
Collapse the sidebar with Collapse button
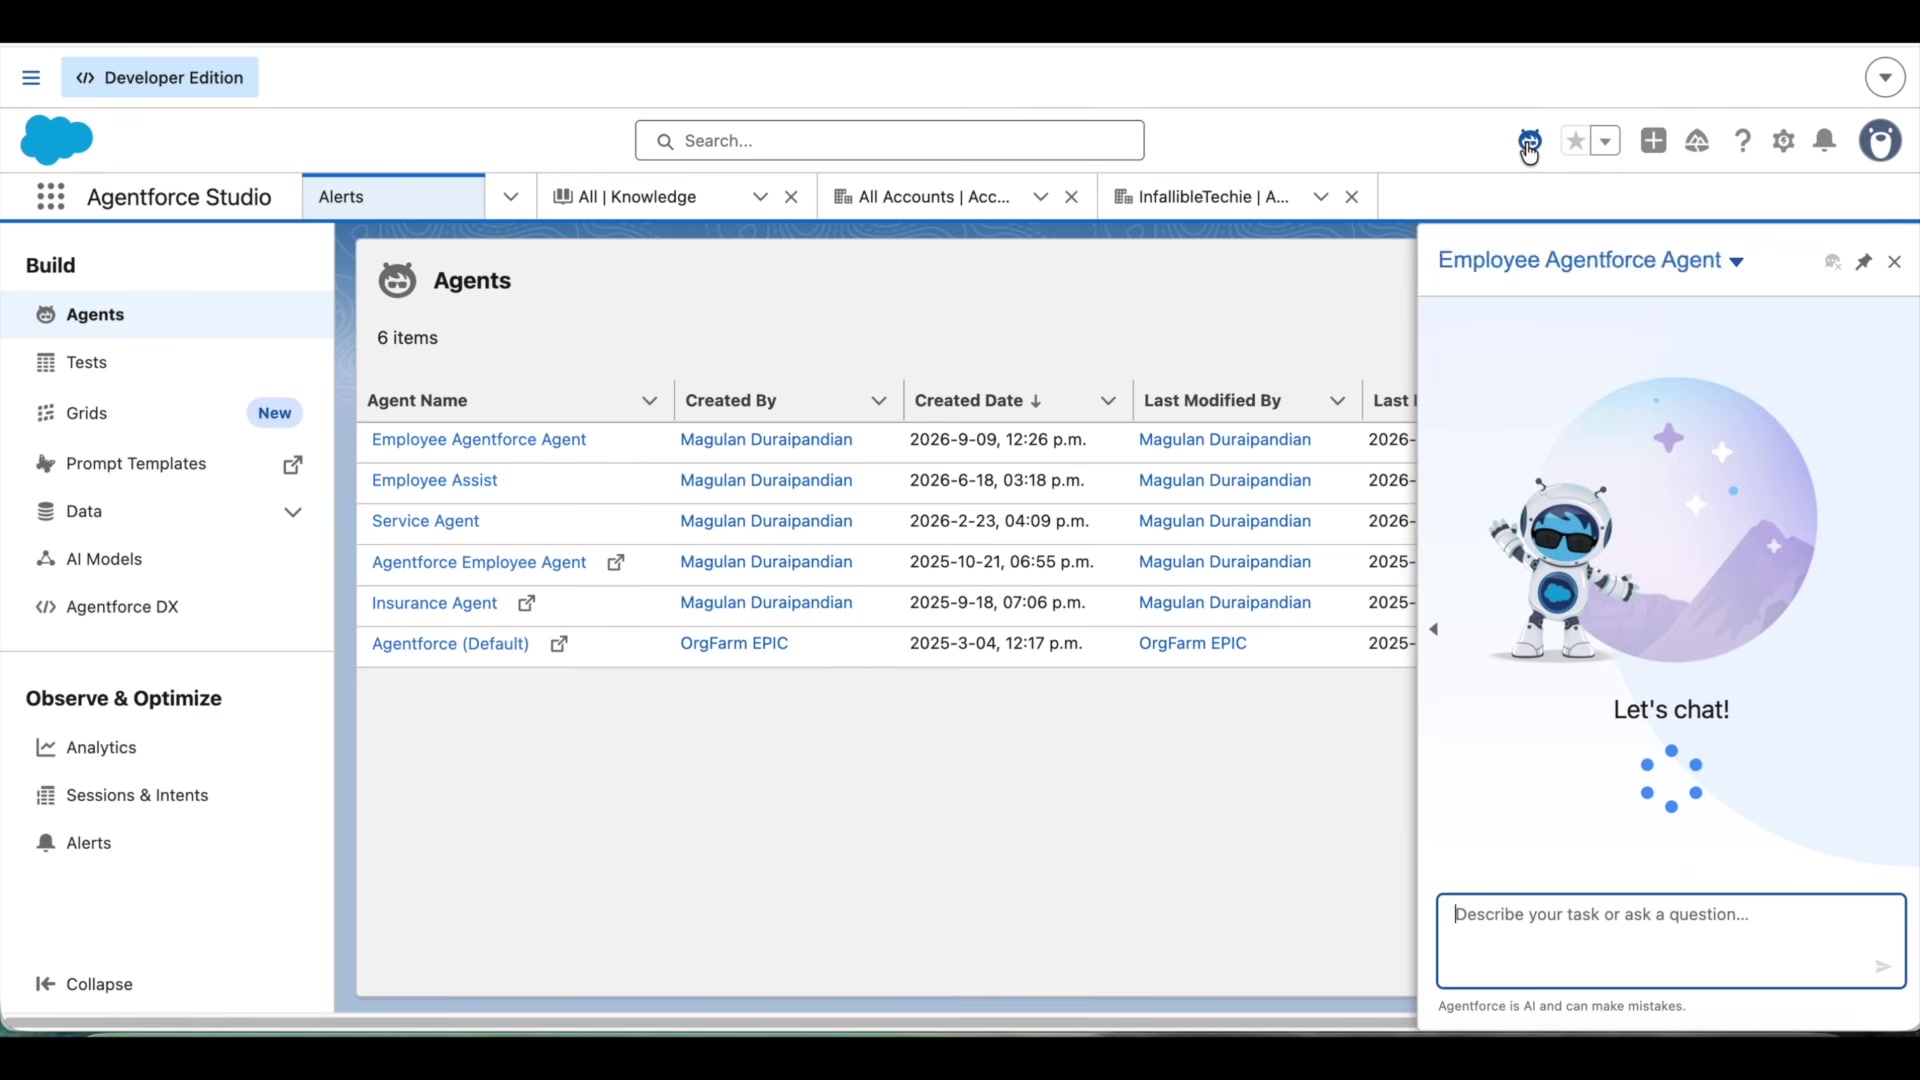(x=85, y=985)
